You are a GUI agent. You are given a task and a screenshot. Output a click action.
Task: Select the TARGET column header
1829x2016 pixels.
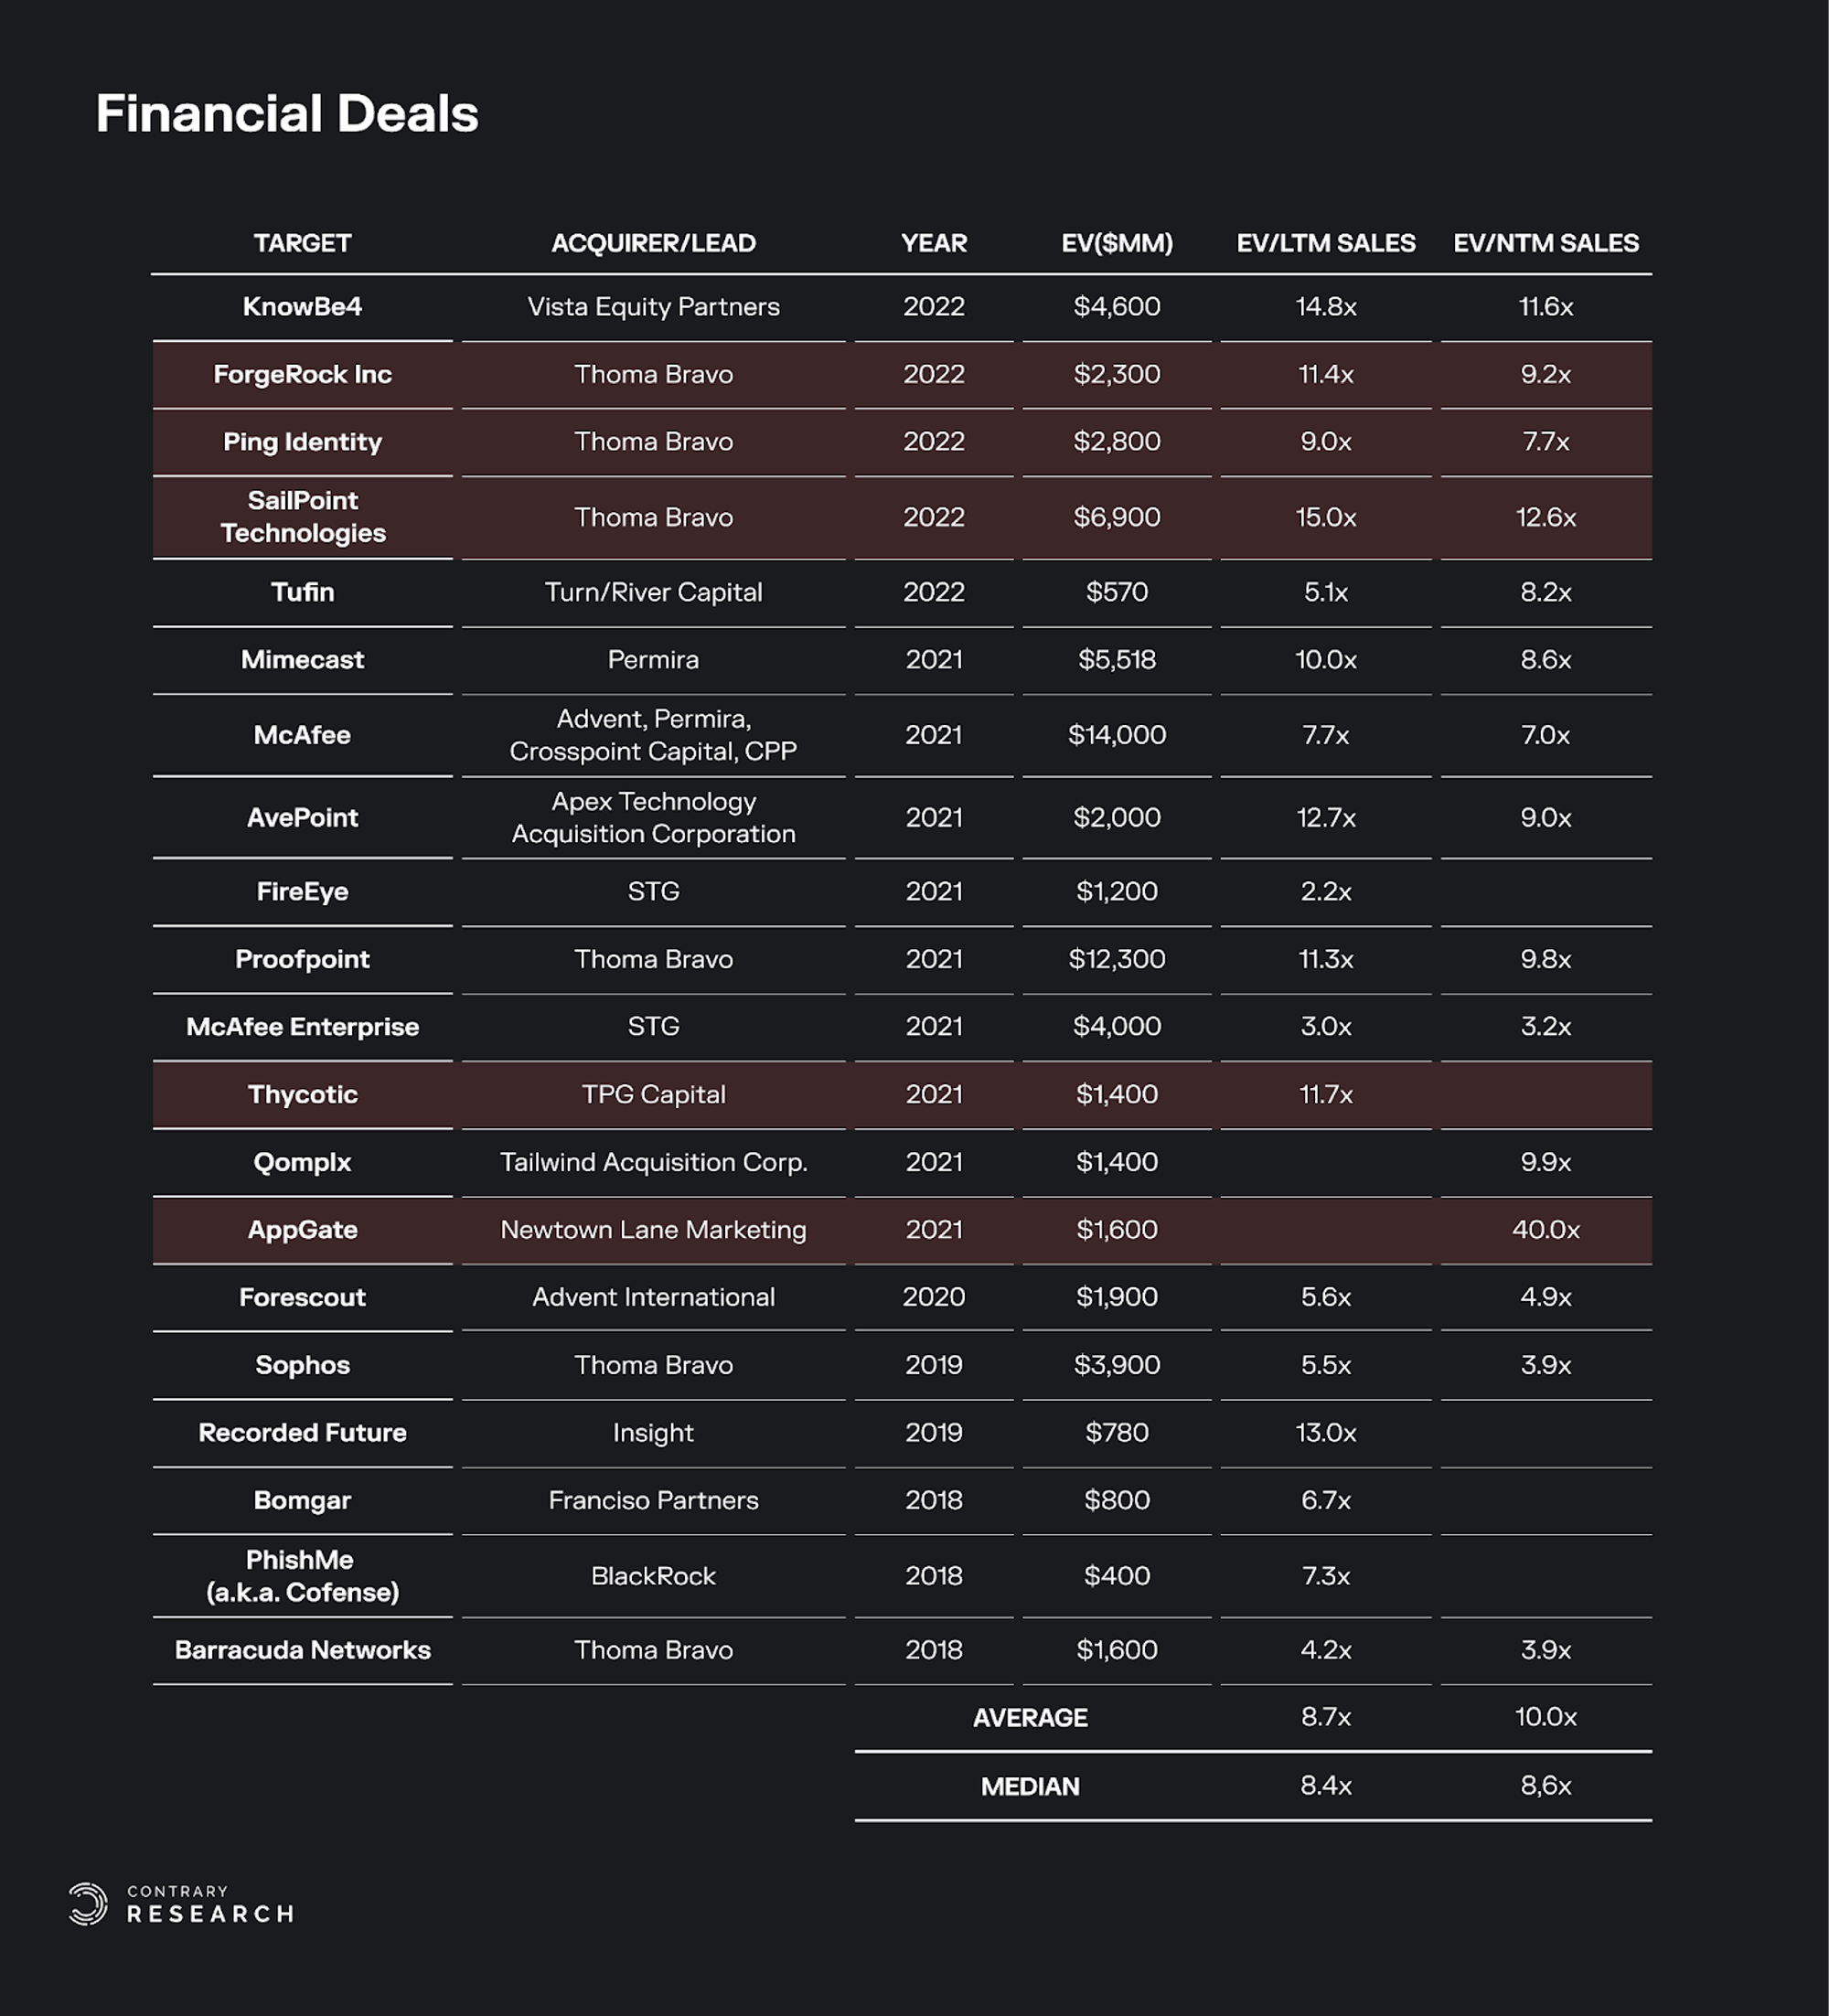[x=302, y=243]
